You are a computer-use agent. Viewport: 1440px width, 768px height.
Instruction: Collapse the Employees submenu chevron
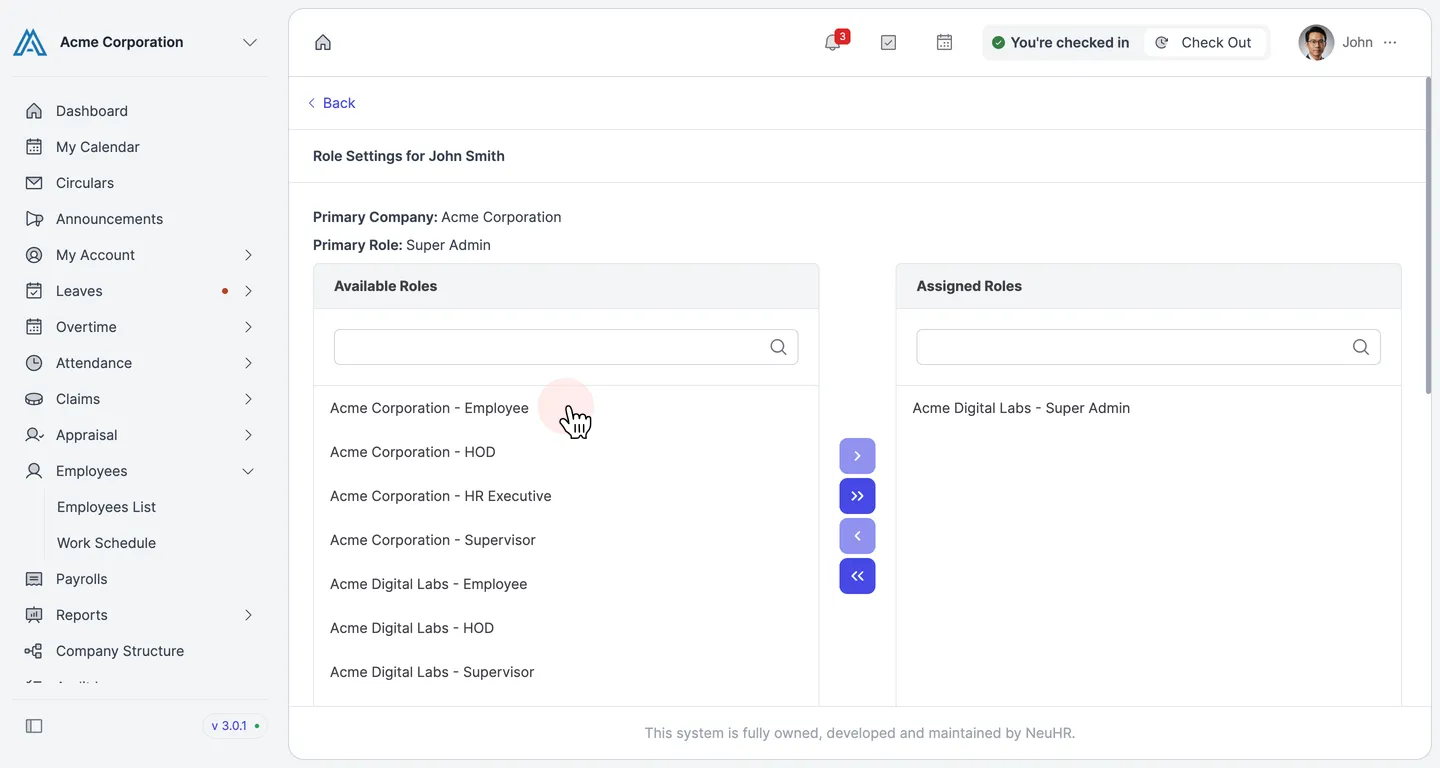pyautogui.click(x=248, y=471)
